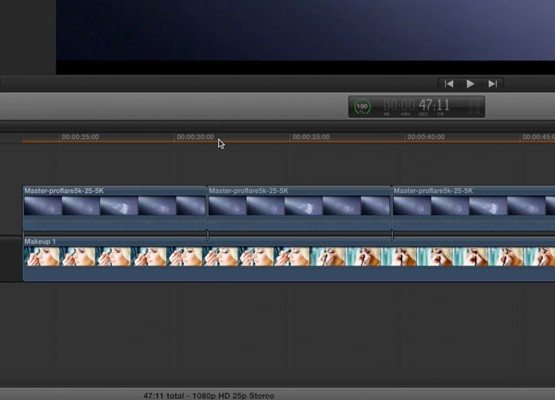This screenshot has width=555, height=400.
Task: Click the 00:00:30:00 ruler mark
Action: point(195,137)
